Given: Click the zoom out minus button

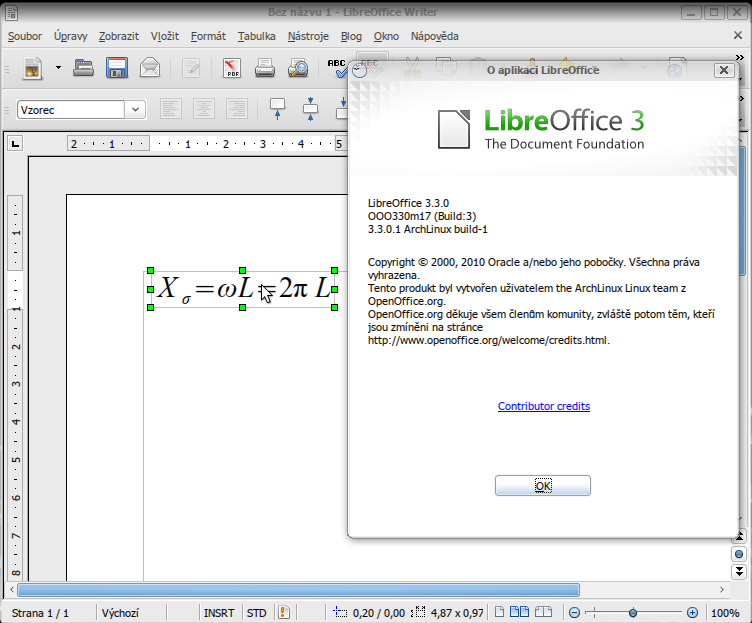Looking at the screenshot, I should [575, 612].
